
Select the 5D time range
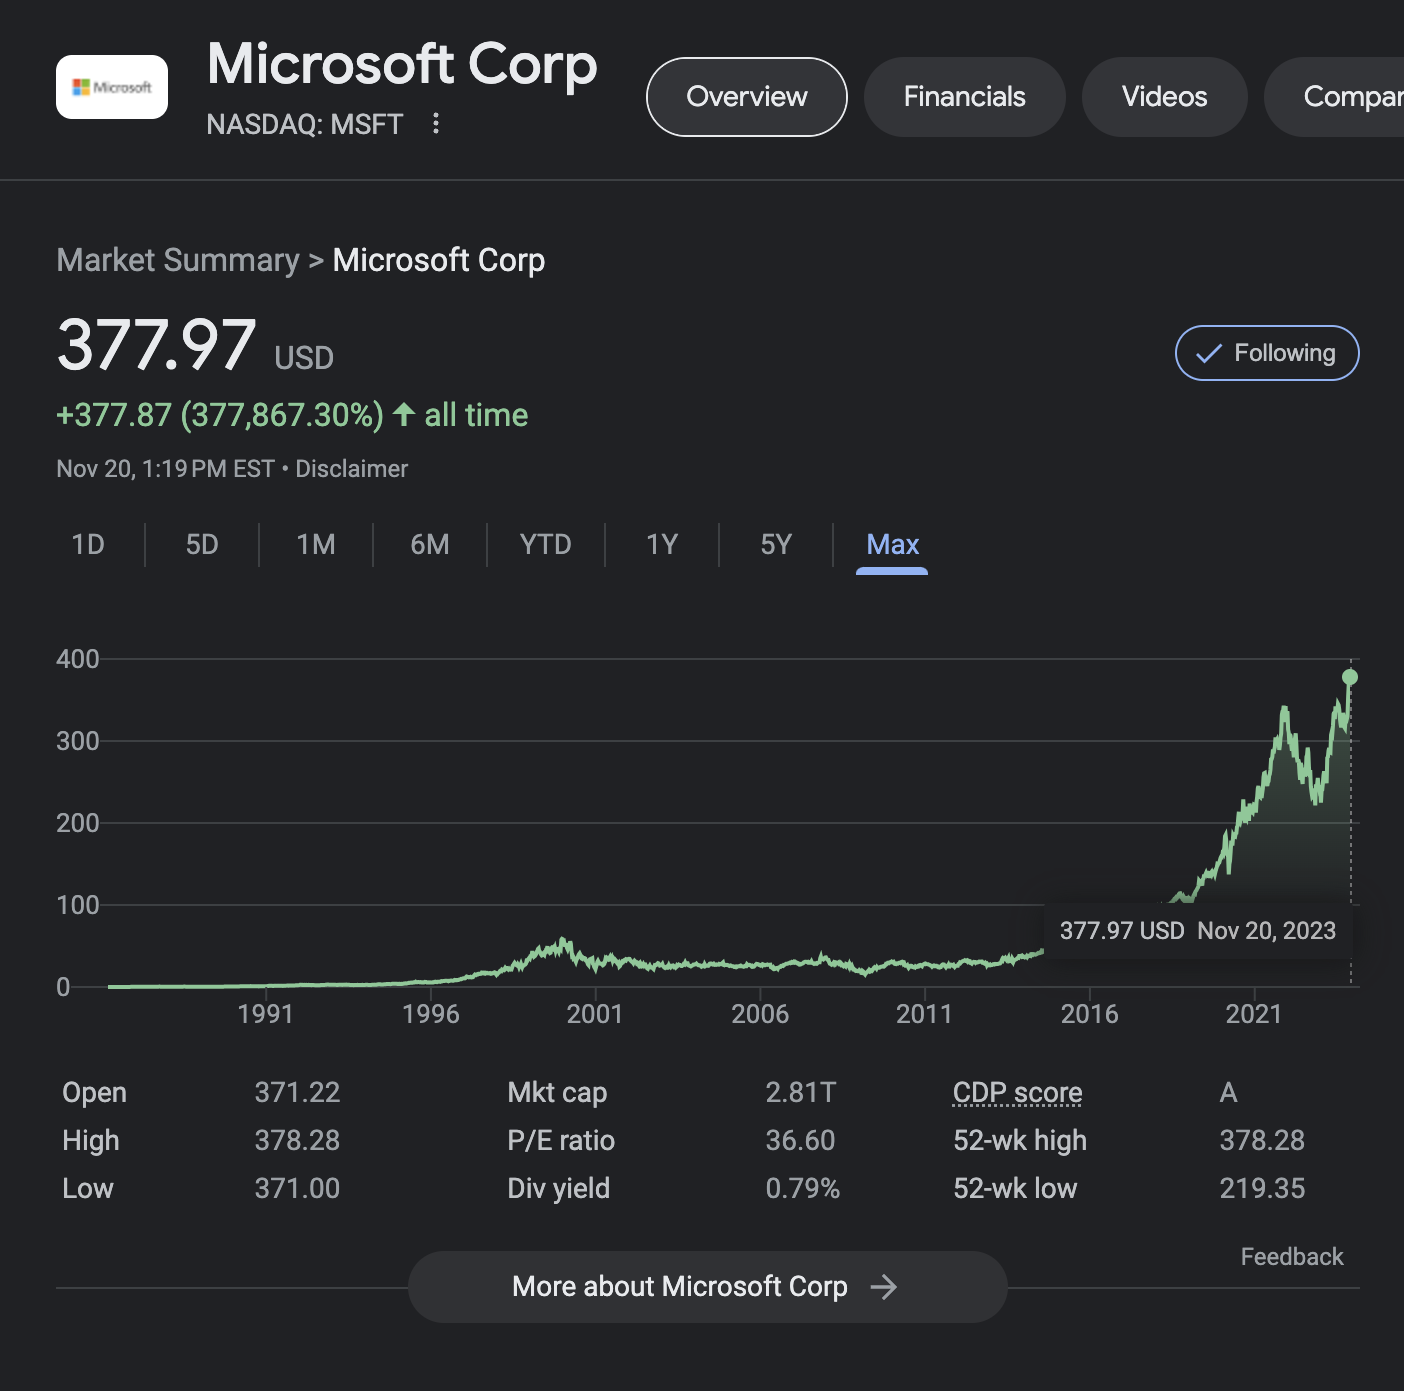point(201,544)
